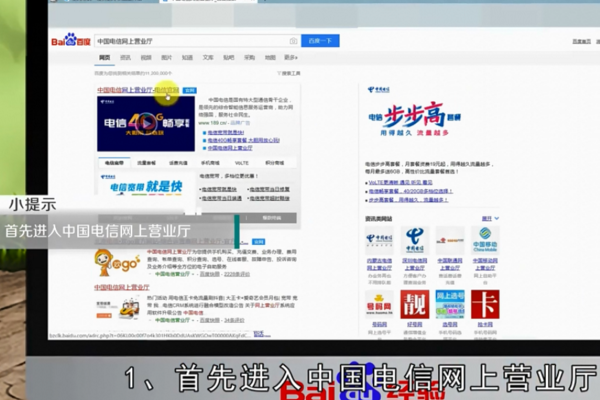
Task: Open third result title 中国电信网上营业厅
Action: (122, 287)
